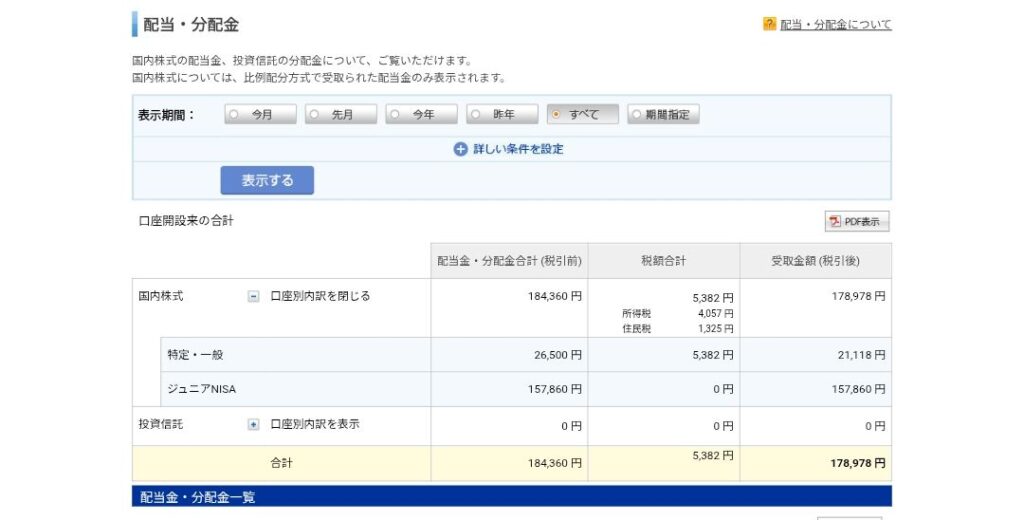Click the 特定・一般 row label
1024x520 pixels.
(195, 355)
